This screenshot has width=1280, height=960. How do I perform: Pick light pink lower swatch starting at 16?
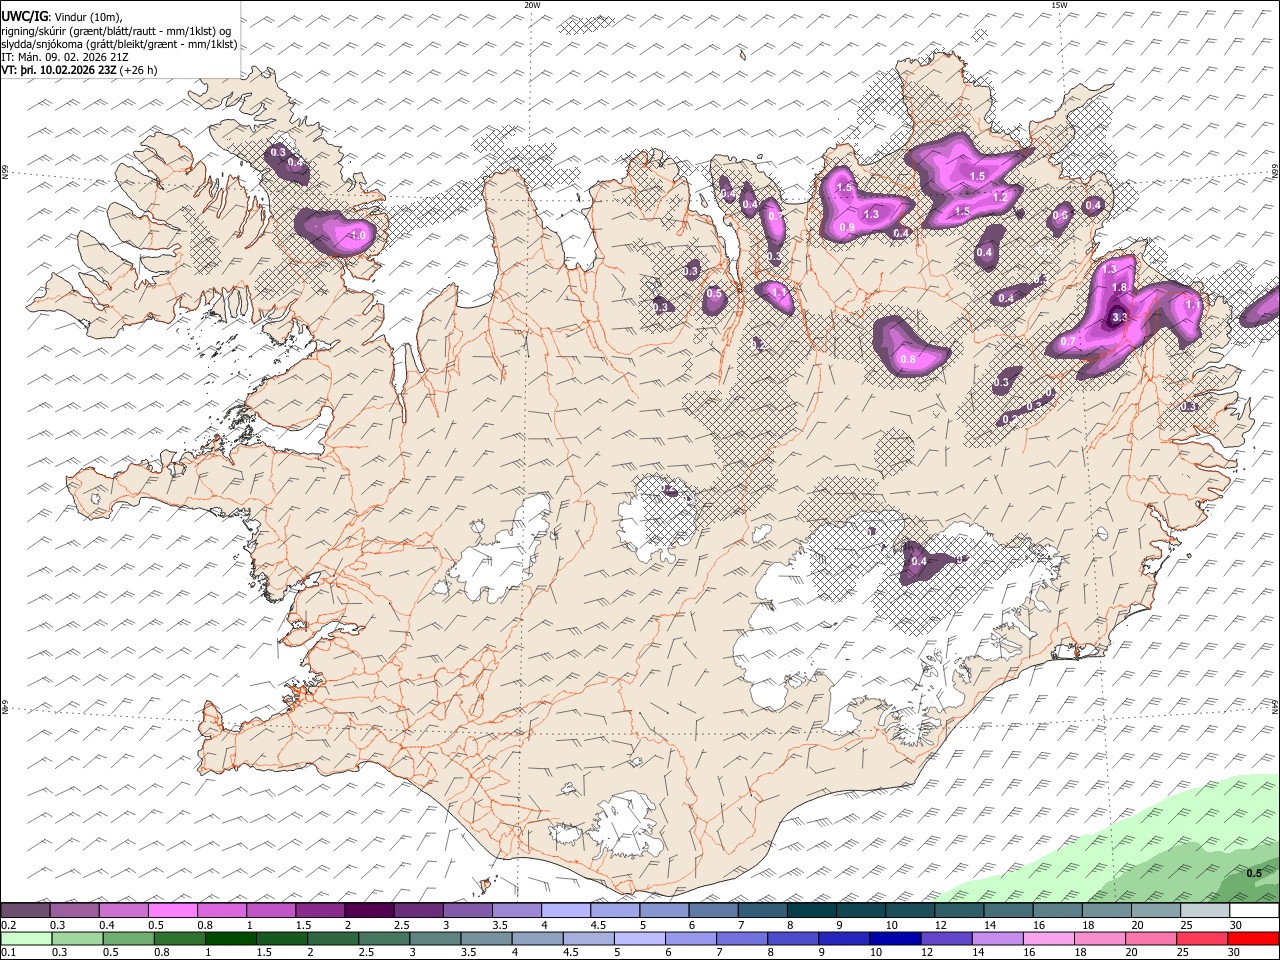[1048, 938]
